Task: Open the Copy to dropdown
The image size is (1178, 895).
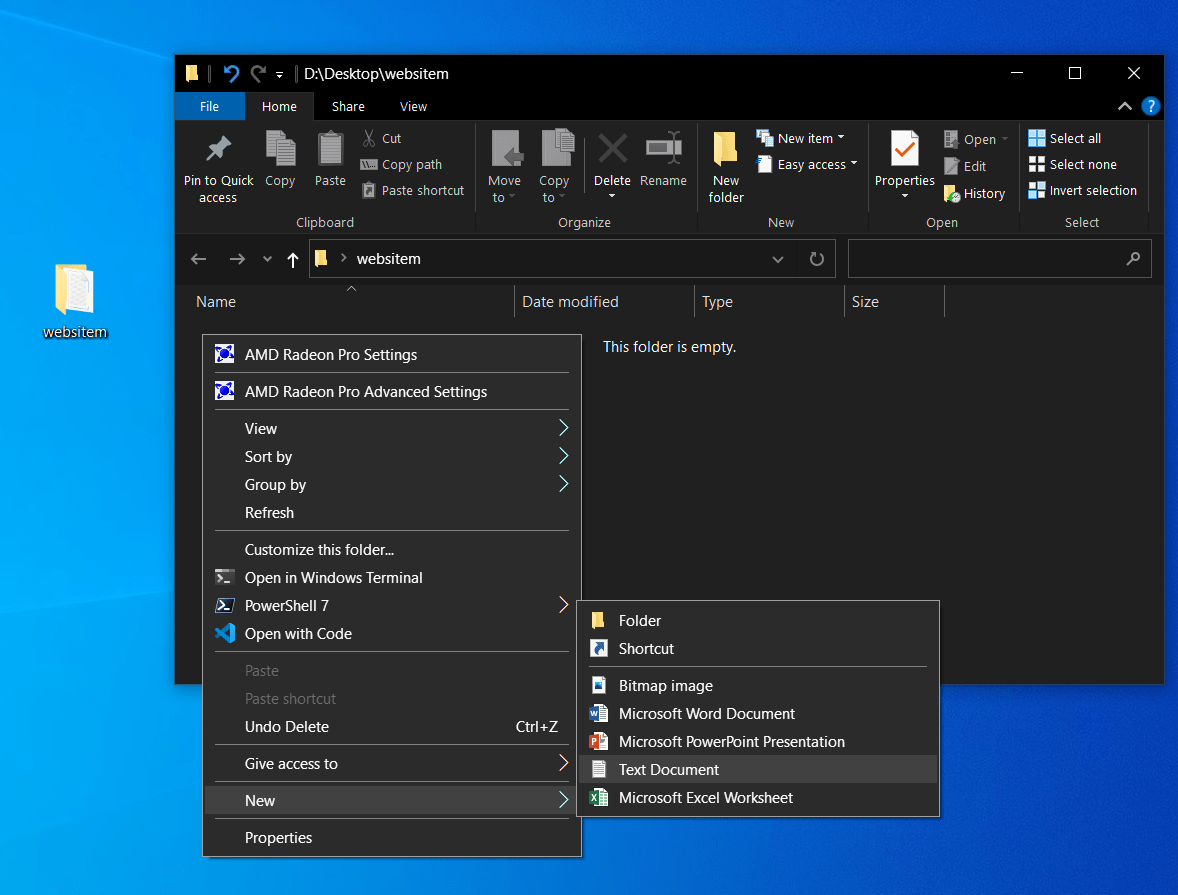Action: point(554,166)
